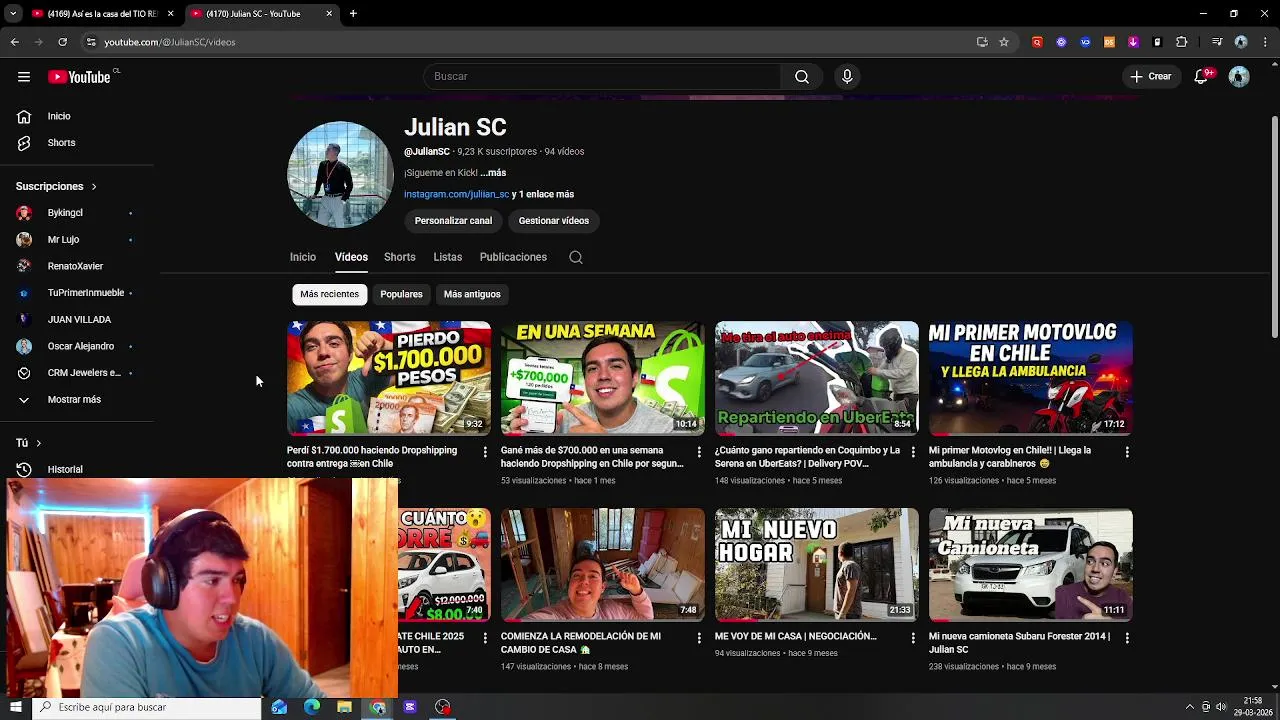
Task: Open options for the Gané más de $700.000 video
Action: pos(699,452)
